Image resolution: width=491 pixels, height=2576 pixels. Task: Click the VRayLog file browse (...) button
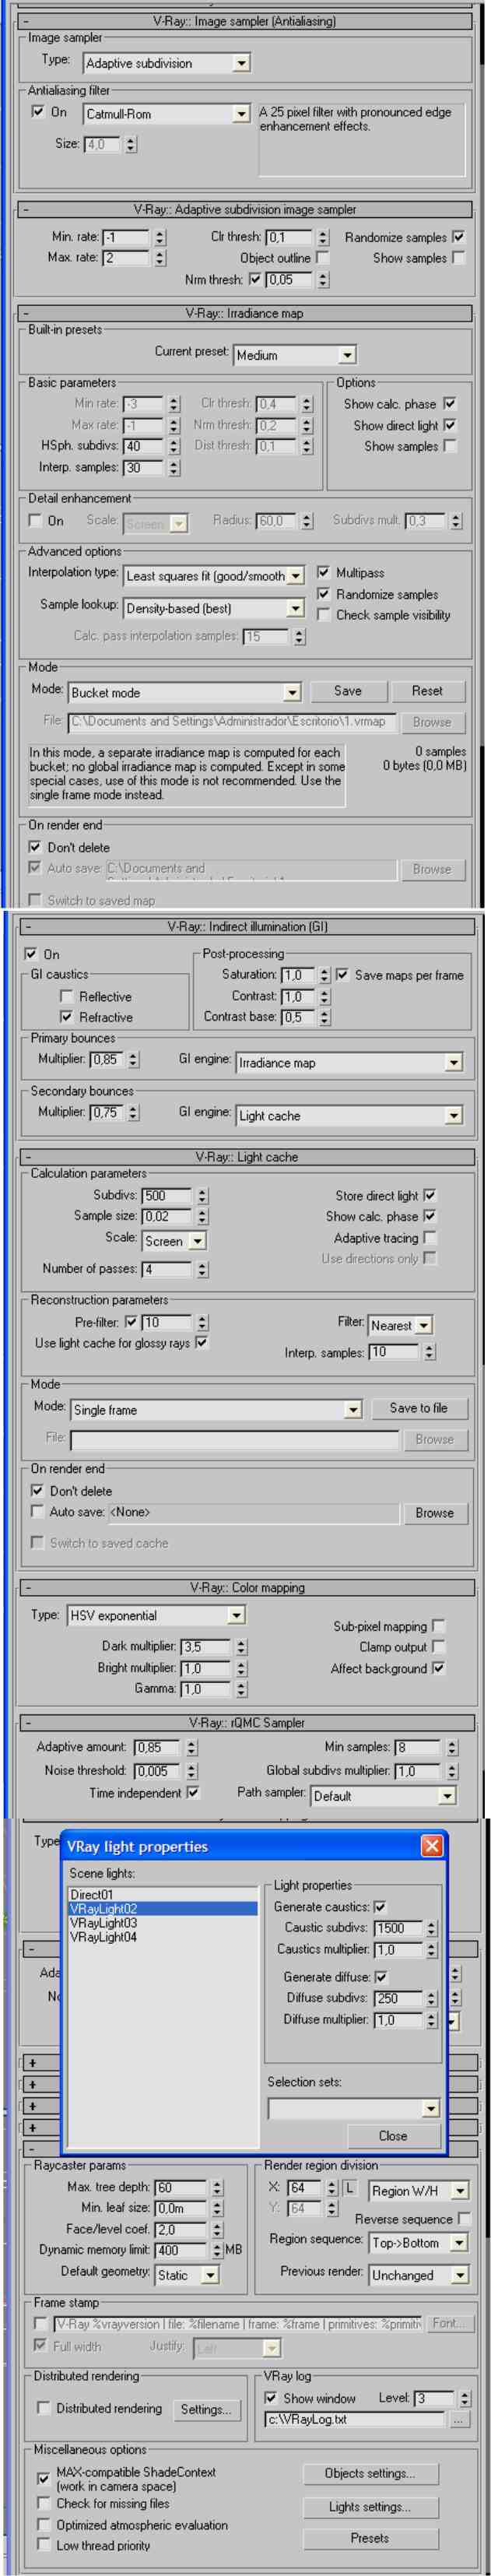pyautogui.click(x=459, y=2420)
